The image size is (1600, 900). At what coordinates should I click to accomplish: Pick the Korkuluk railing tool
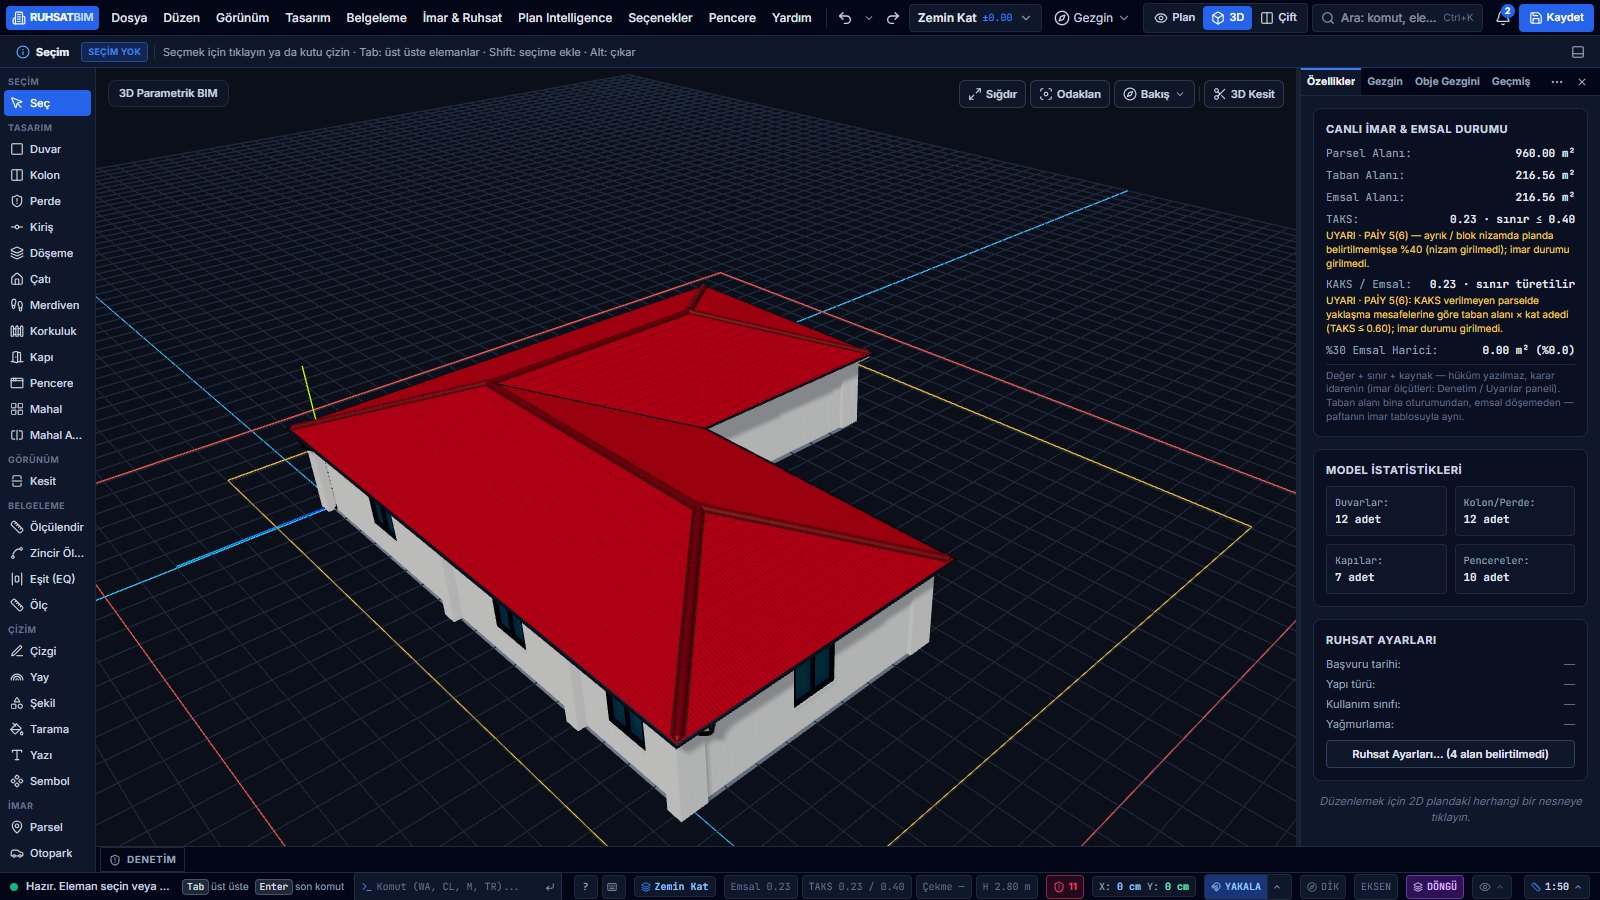click(47, 331)
